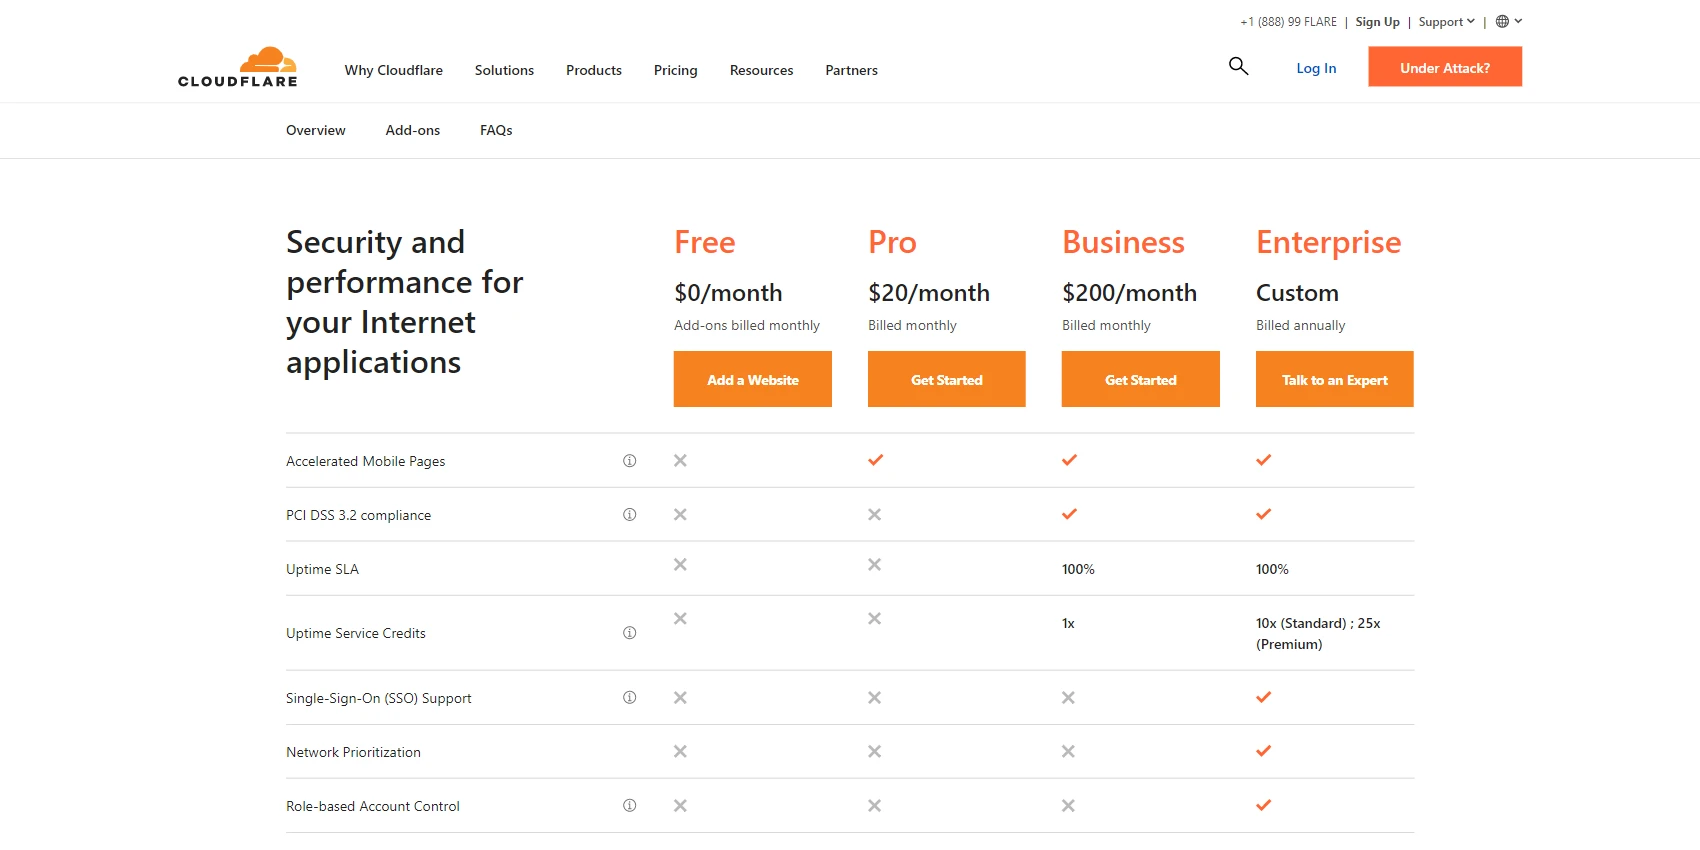The image size is (1700, 850).
Task: Click Free plan X for Uptime SLA
Action: coord(680,565)
